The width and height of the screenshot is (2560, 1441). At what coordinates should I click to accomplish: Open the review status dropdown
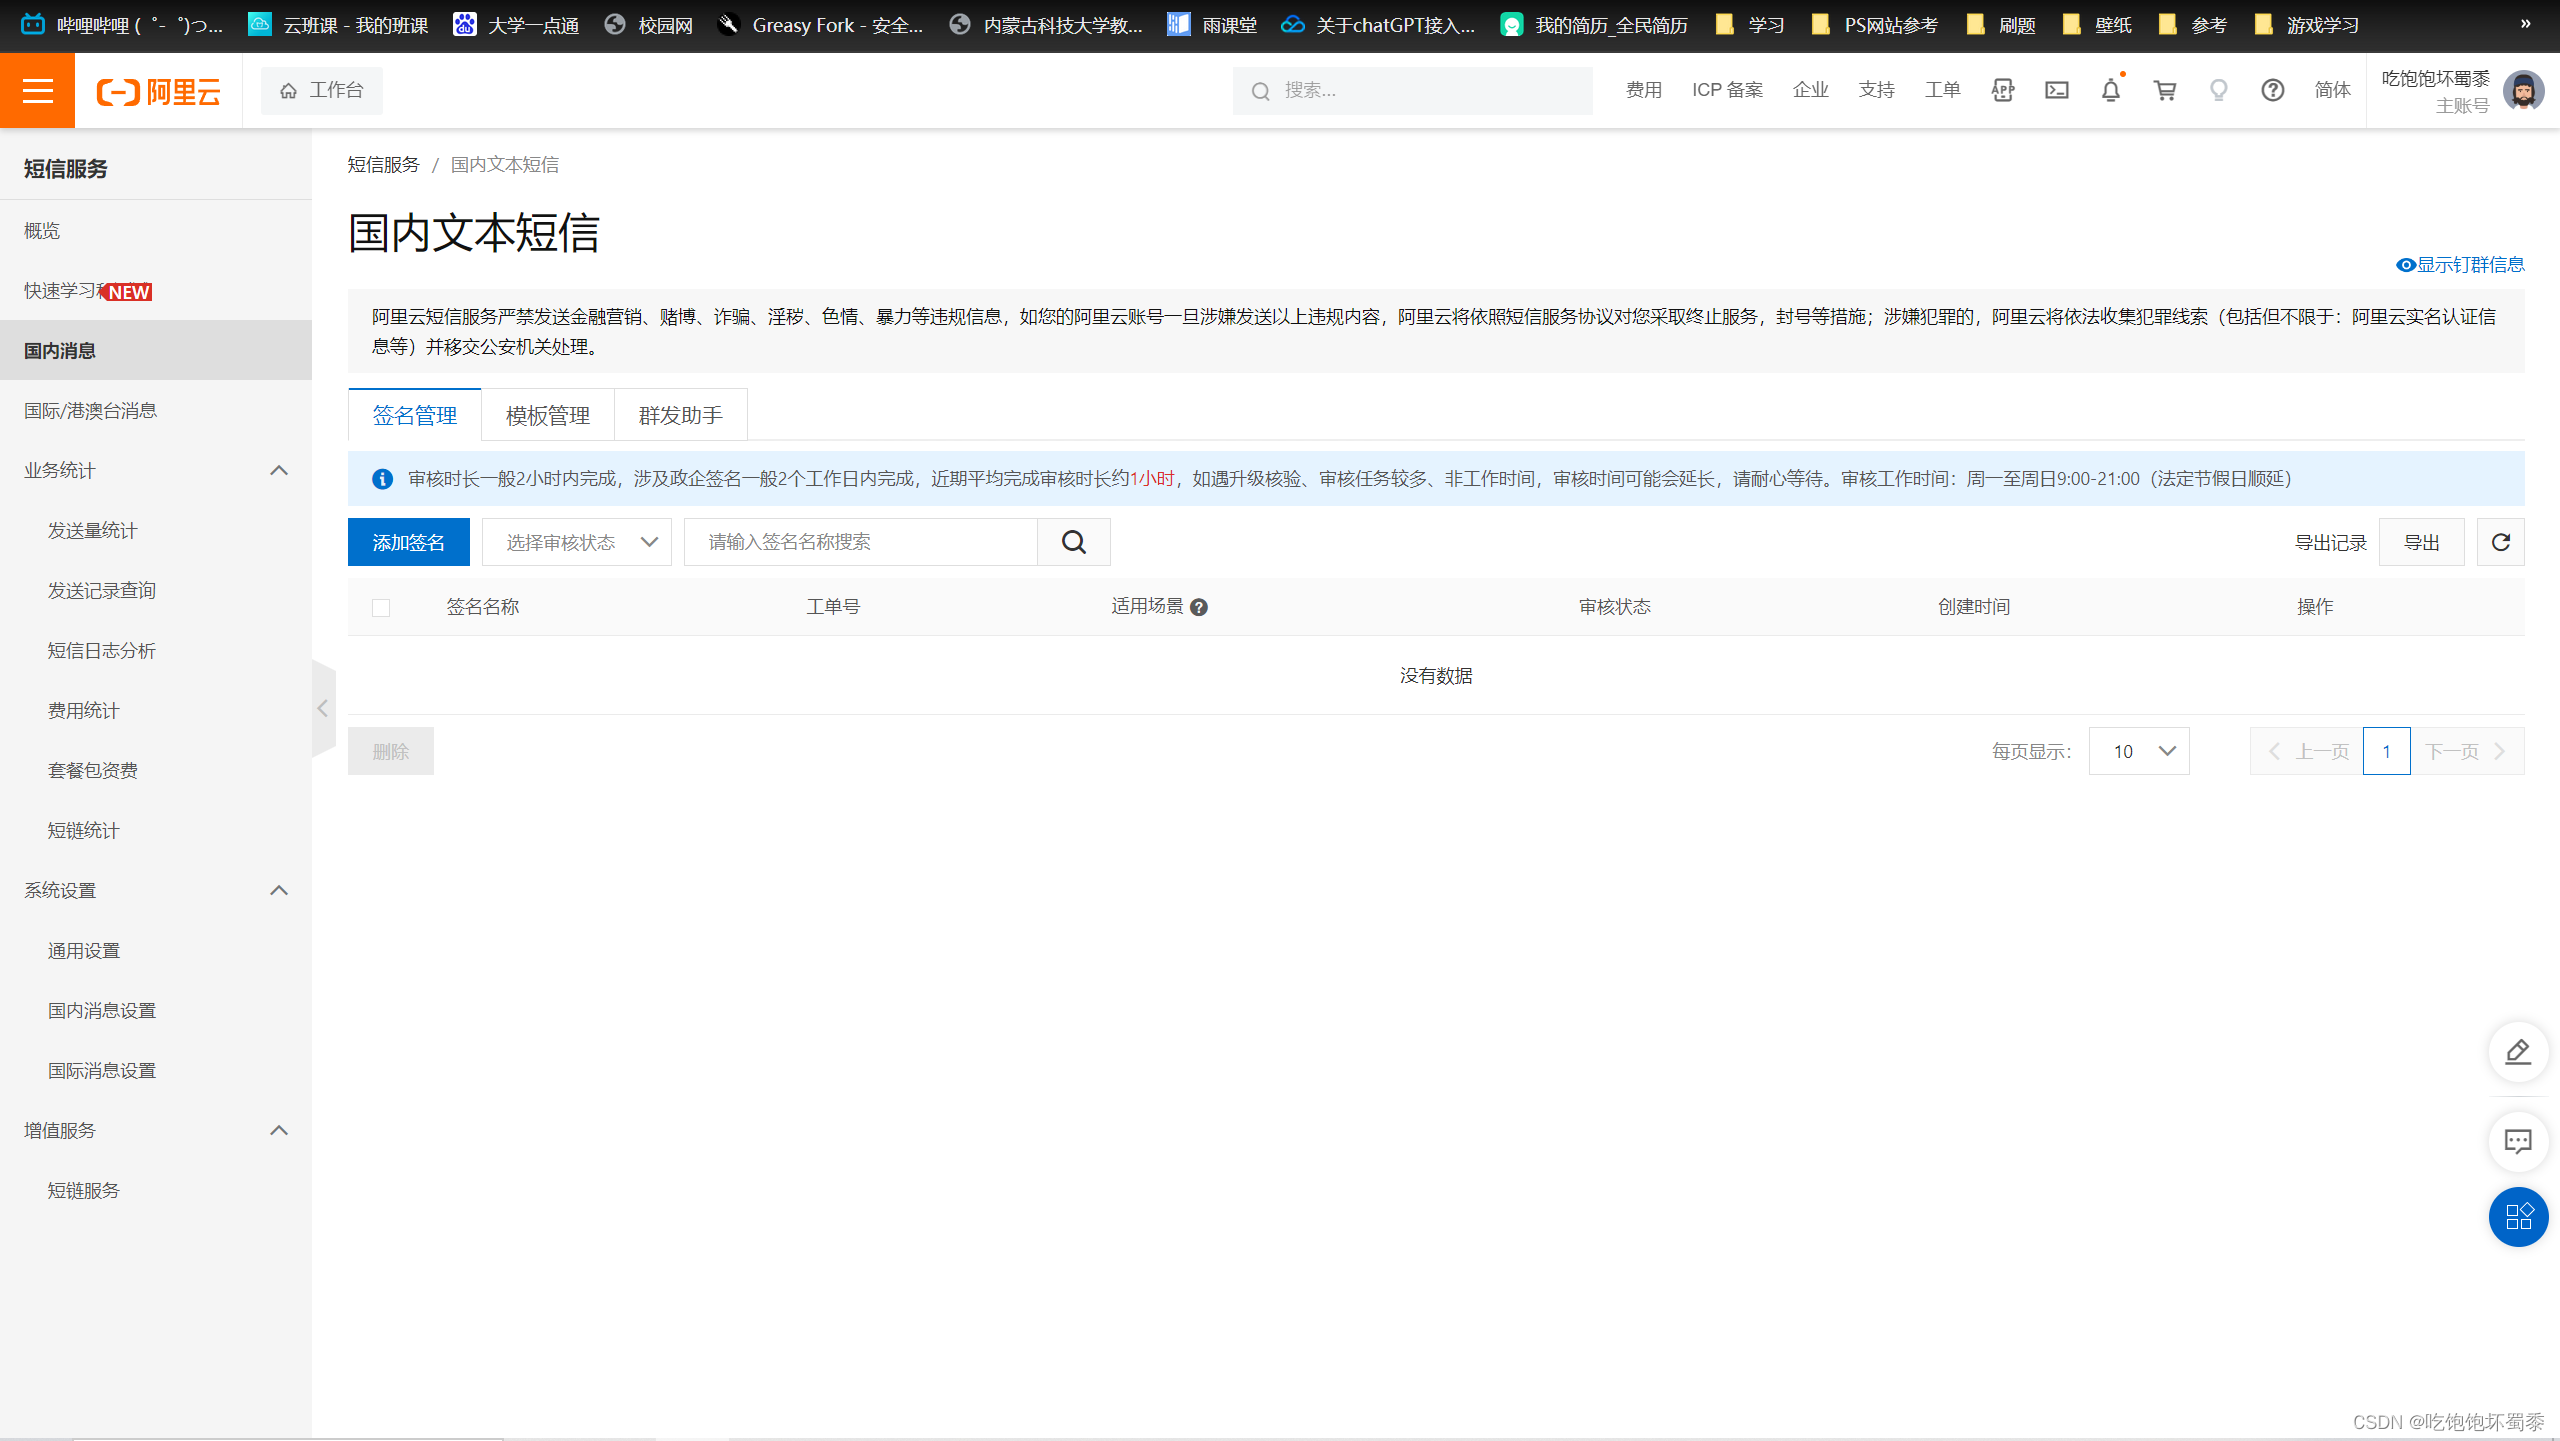[577, 542]
